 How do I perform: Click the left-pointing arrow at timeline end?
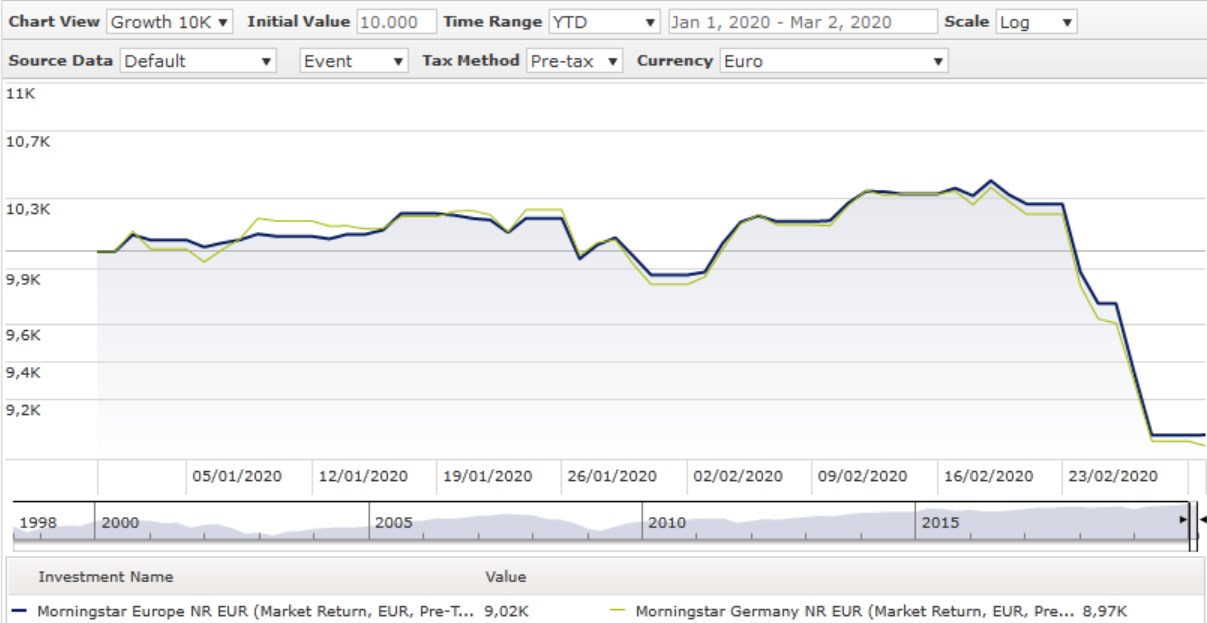pos(1202,521)
